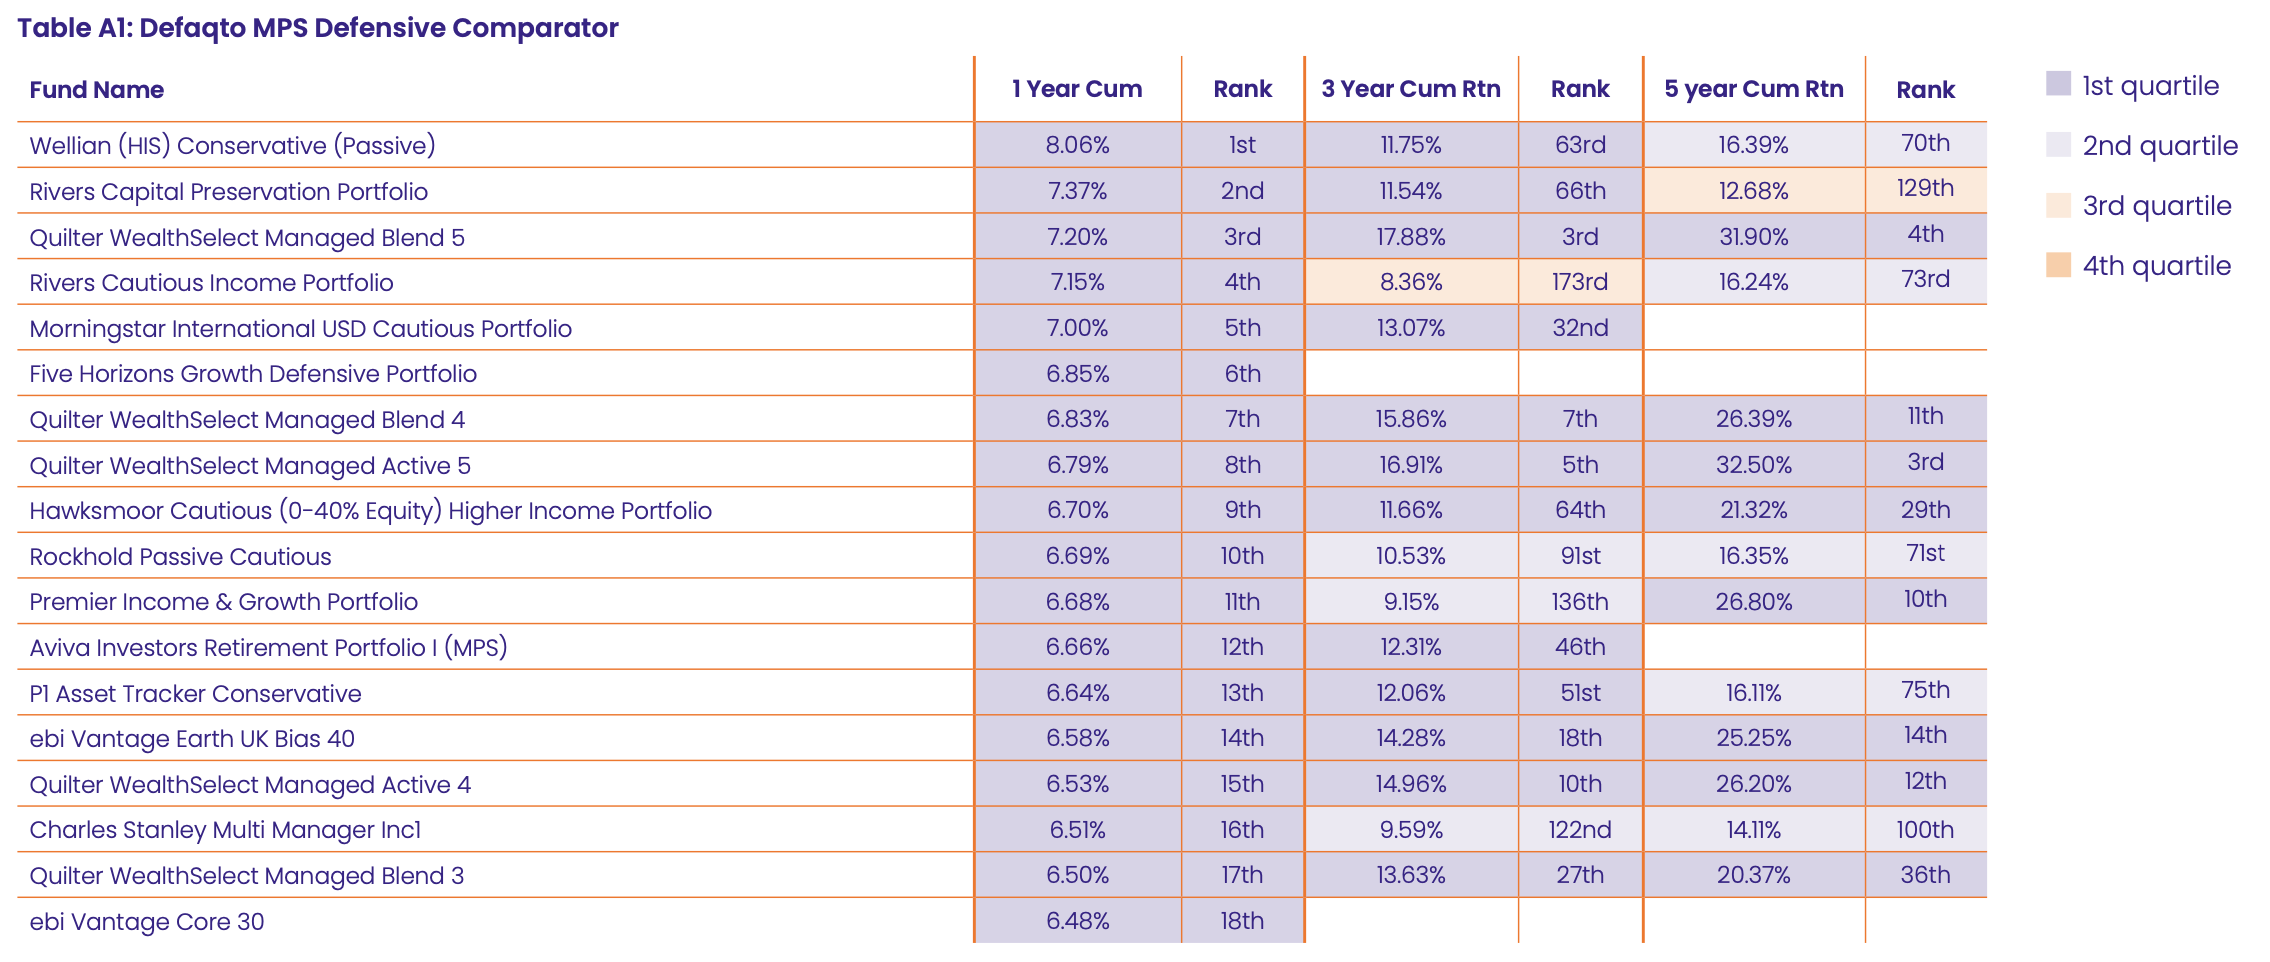Click the table title Defaqto MPS Defensive Comparator

(318, 28)
